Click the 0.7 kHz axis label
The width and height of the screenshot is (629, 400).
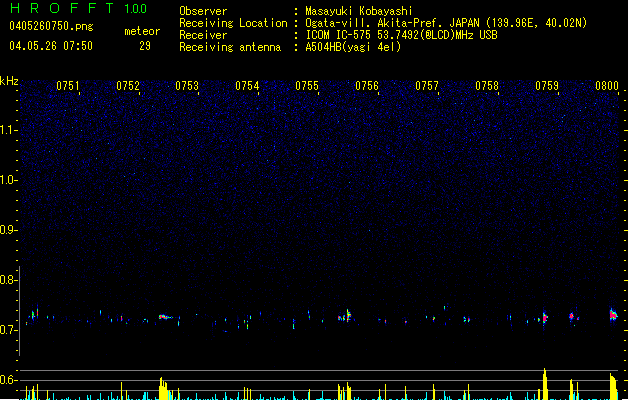coord(9,330)
